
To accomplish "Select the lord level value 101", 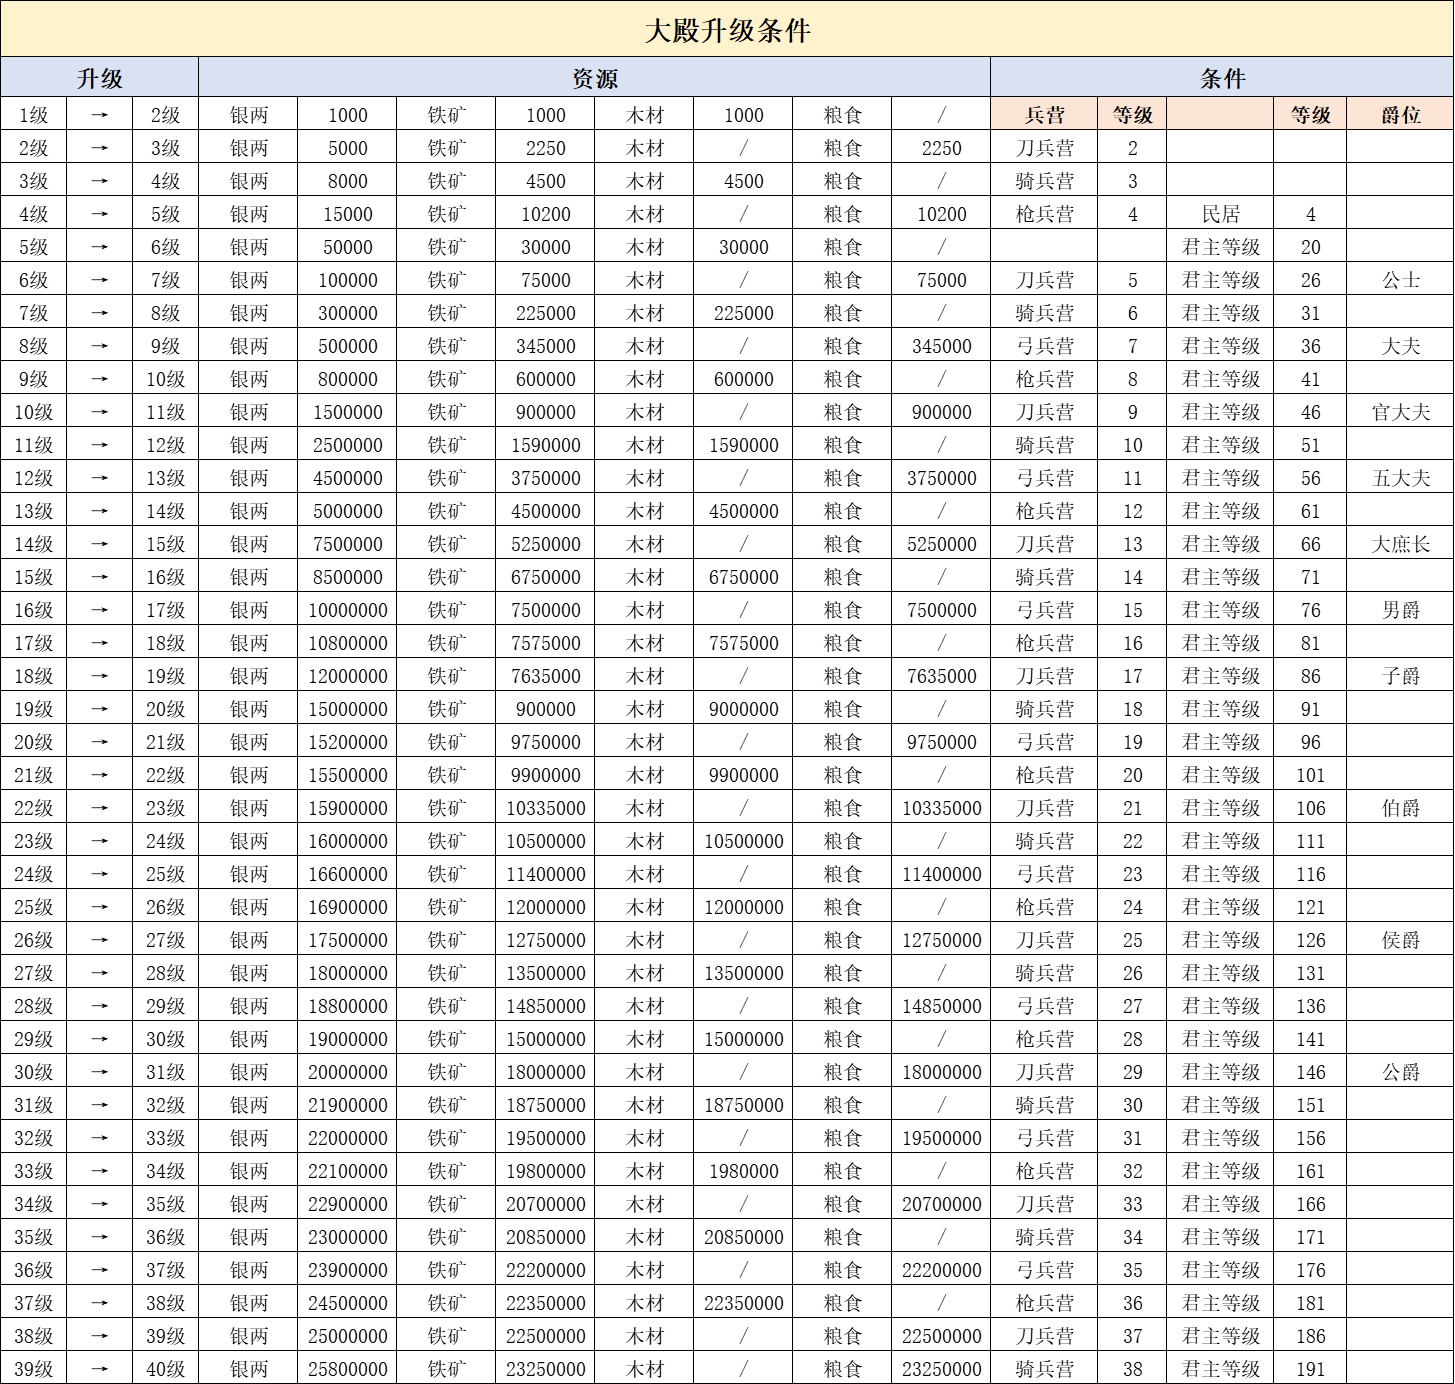I will pos(1310,775).
